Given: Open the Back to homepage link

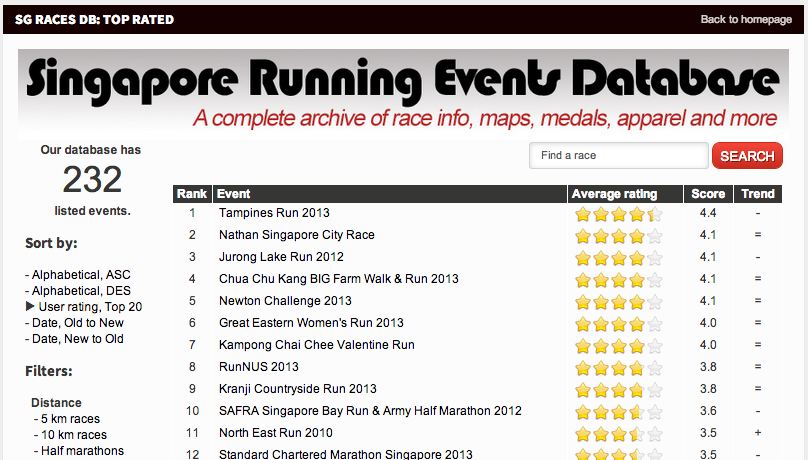Looking at the screenshot, I should pyautogui.click(x=746, y=20).
